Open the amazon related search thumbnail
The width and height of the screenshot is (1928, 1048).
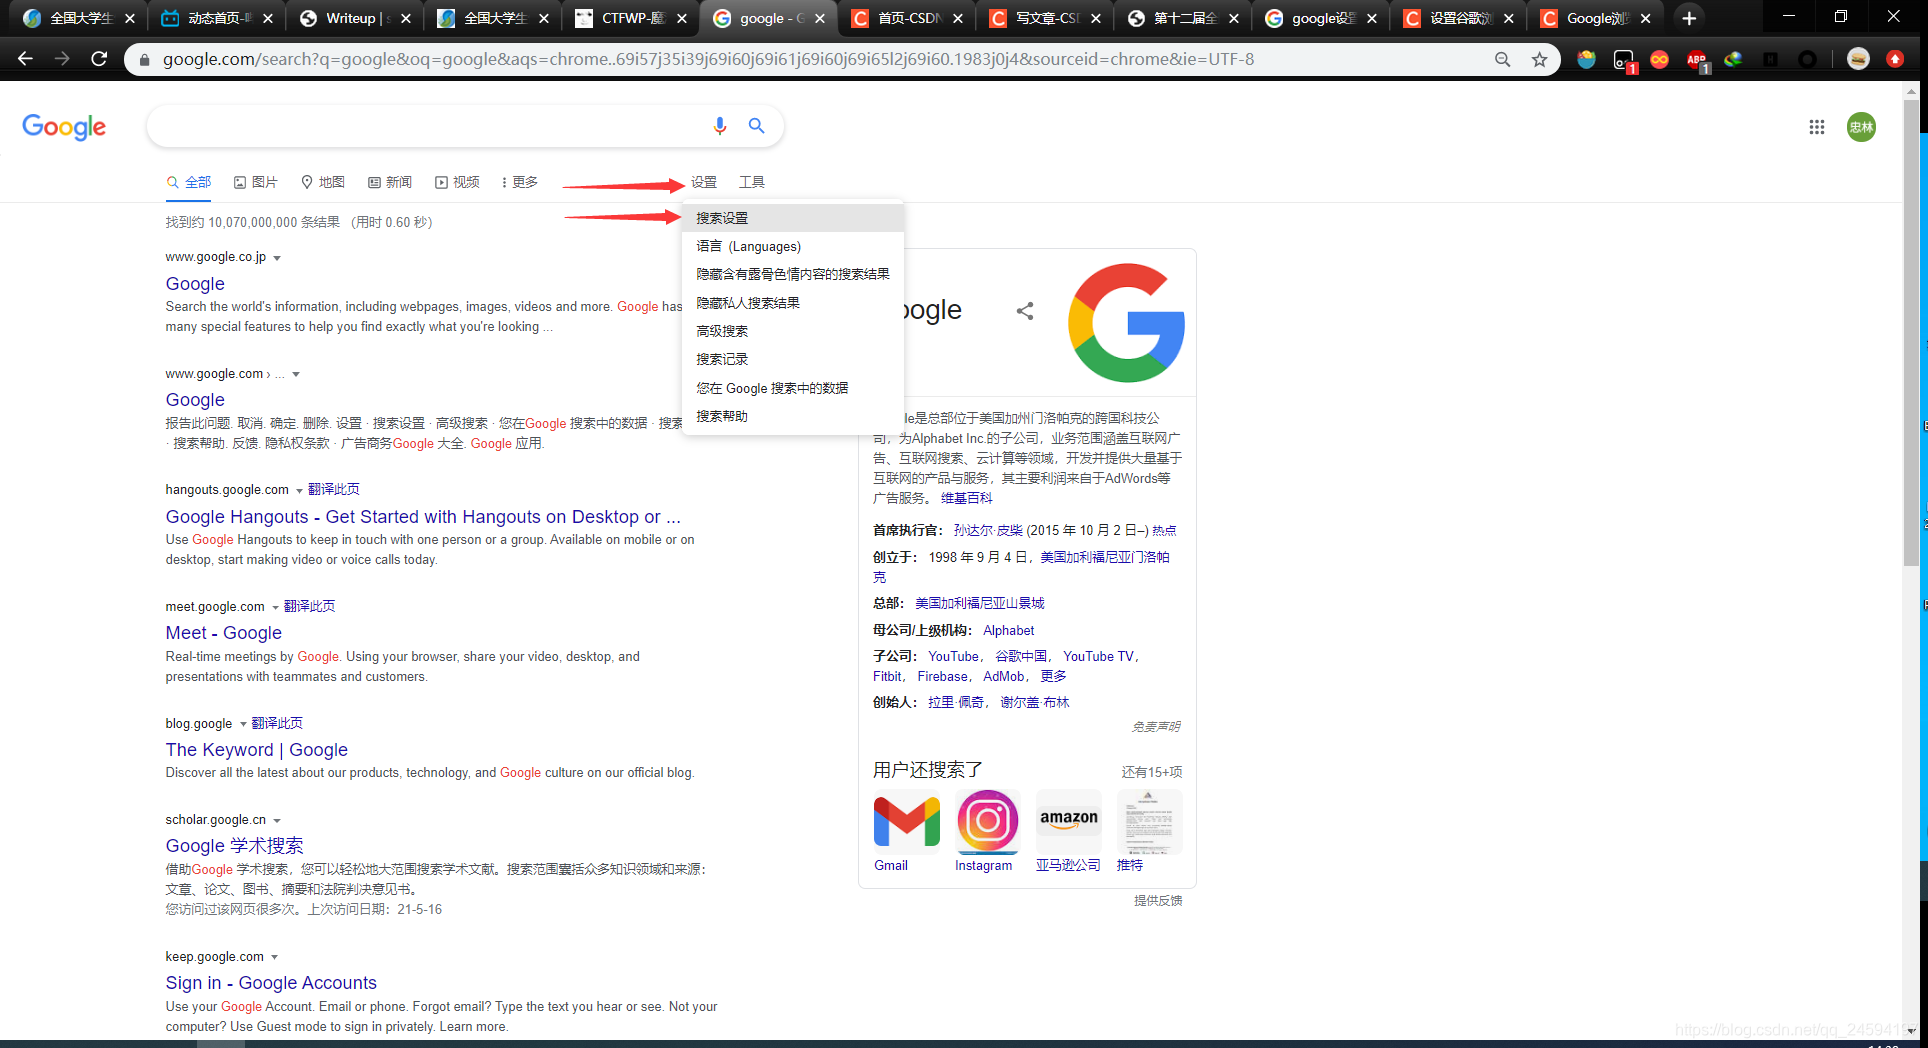point(1069,822)
